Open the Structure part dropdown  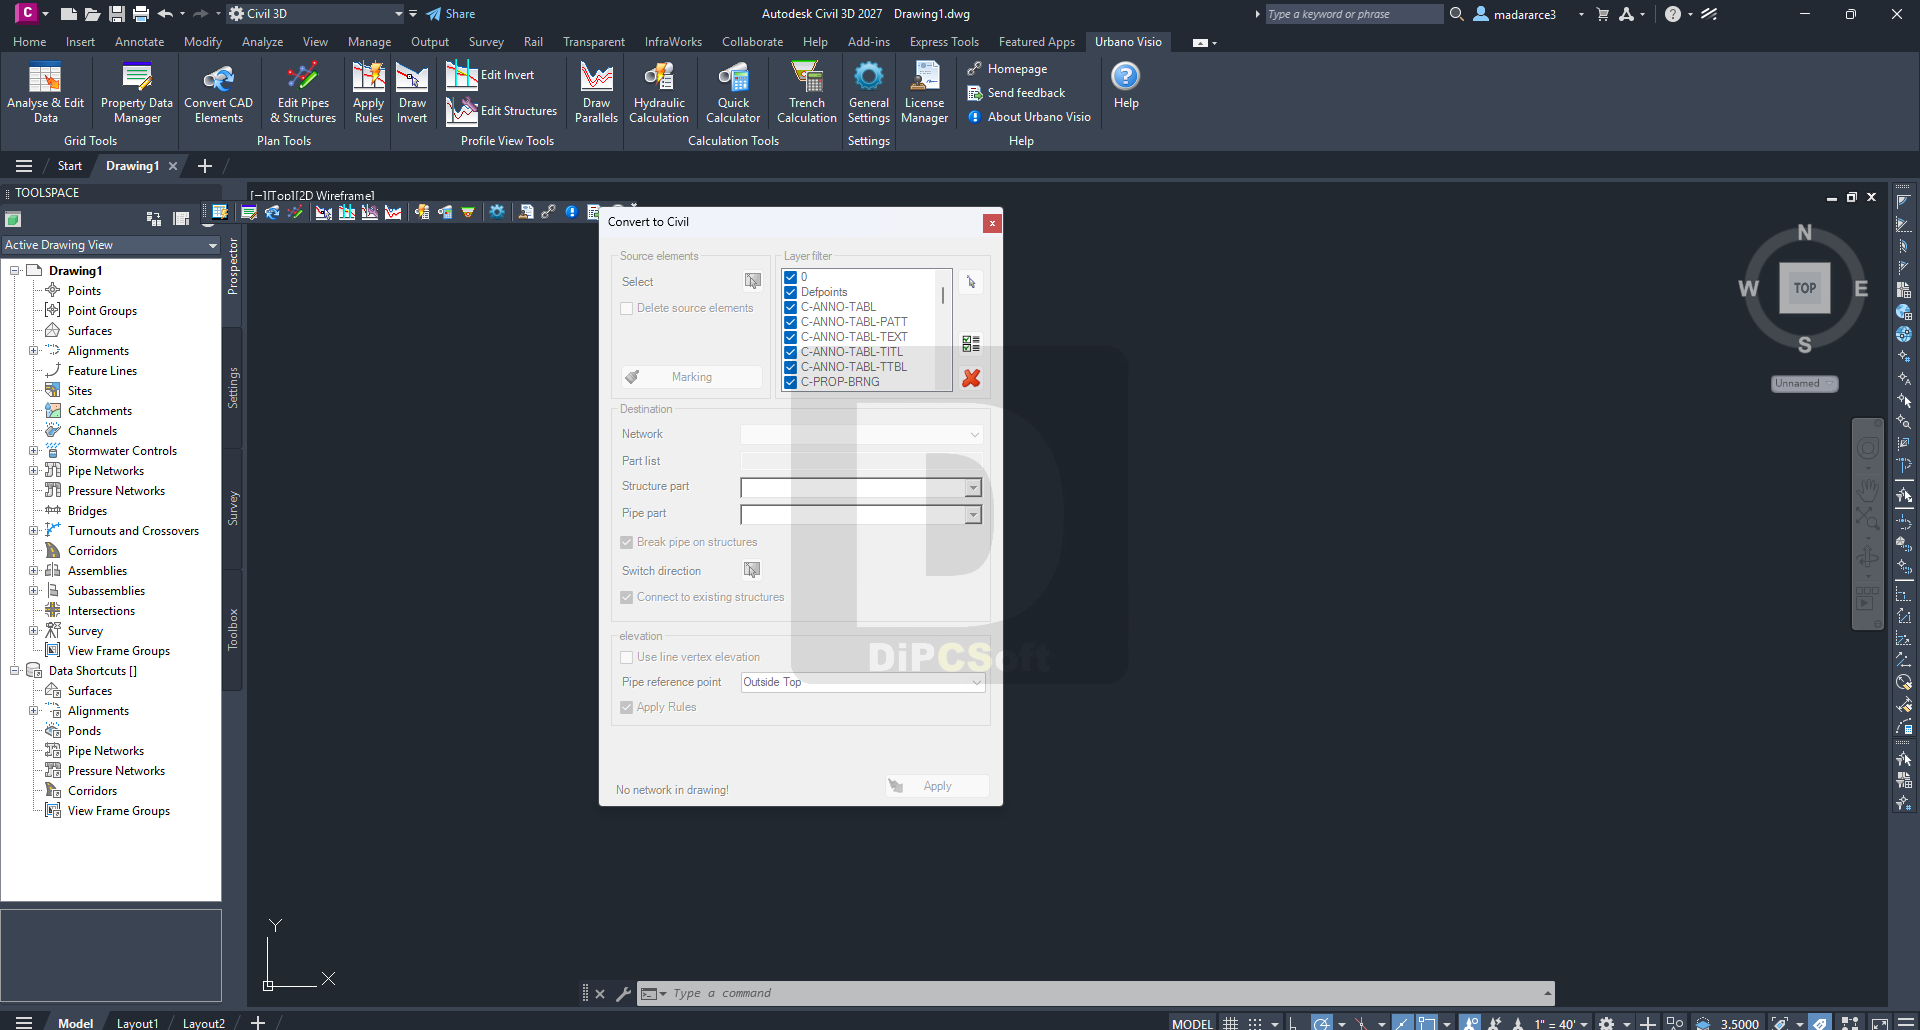[x=861, y=488]
